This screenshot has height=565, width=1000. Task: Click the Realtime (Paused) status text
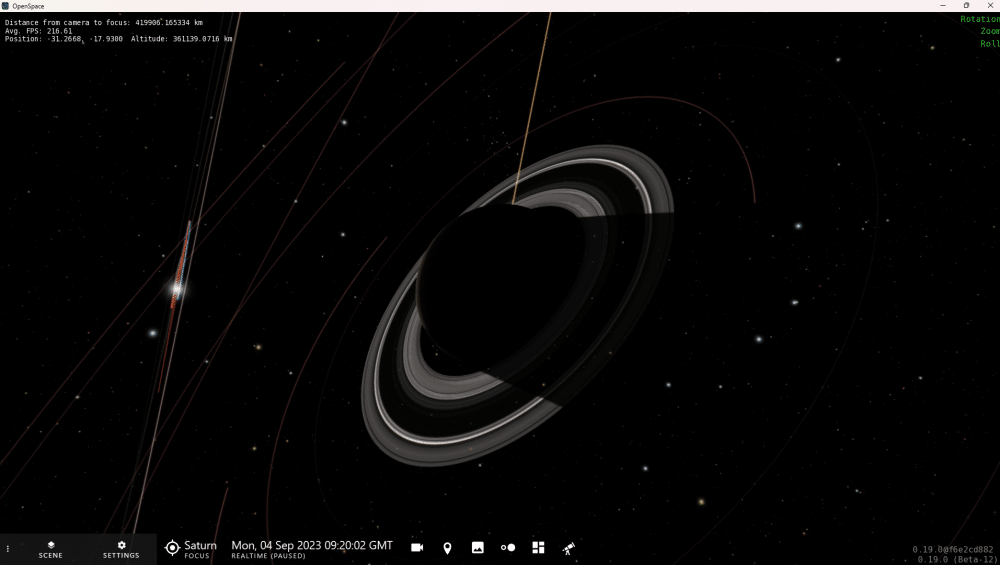[x=268, y=556]
